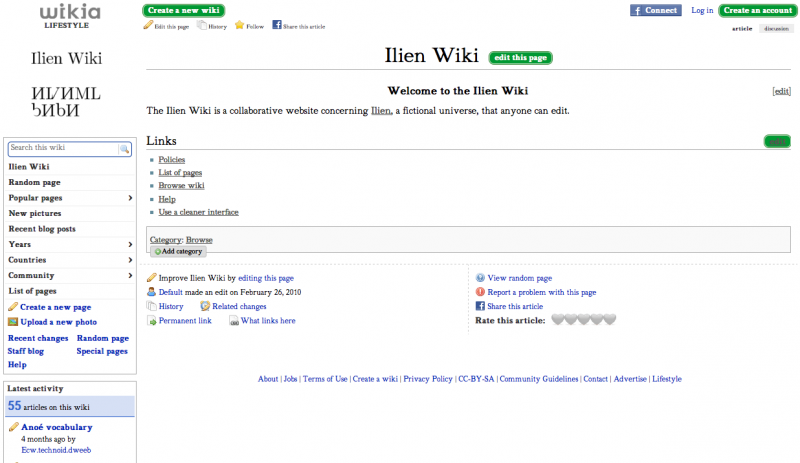This screenshot has height=463, width=800.
Task: Expand the Years submenu
Action: pyautogui.click(x=131, y=244)
